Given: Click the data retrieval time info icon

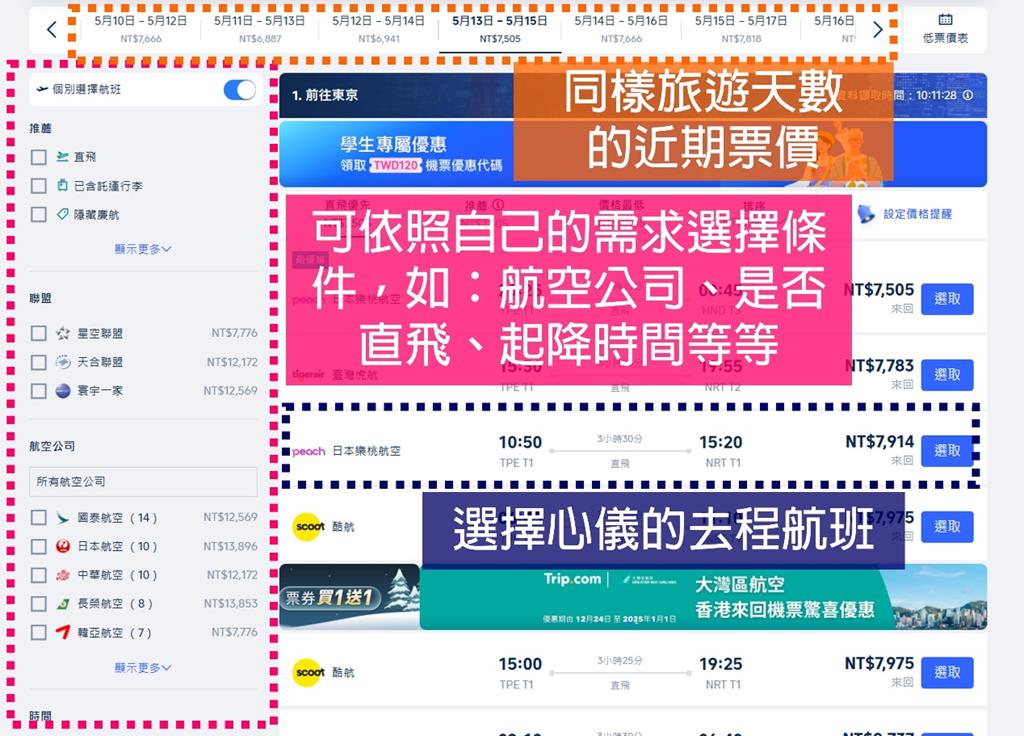Looking at the screenshot, I should [x=968, y=95].
